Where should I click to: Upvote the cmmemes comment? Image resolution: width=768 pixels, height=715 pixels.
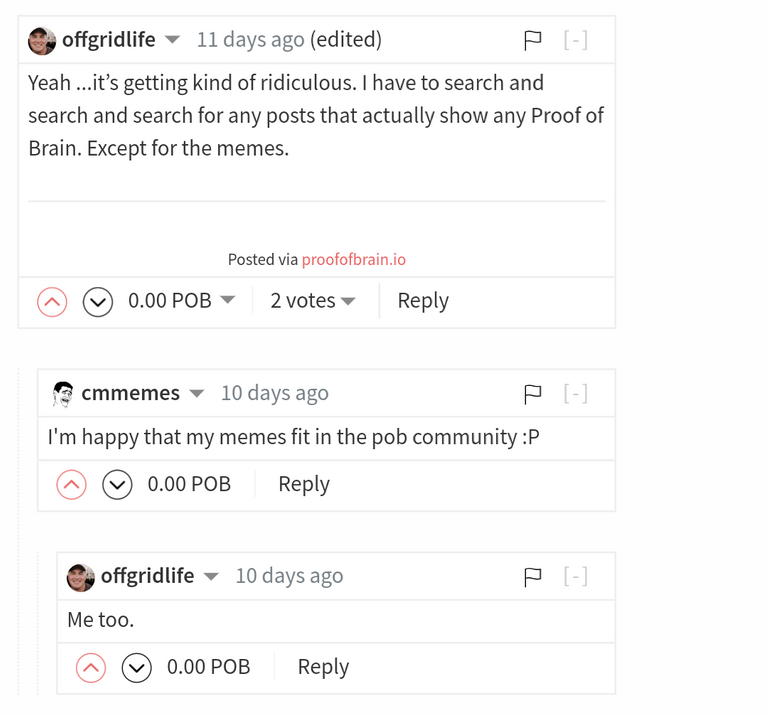pyautogui.click(x=72, y=485)
